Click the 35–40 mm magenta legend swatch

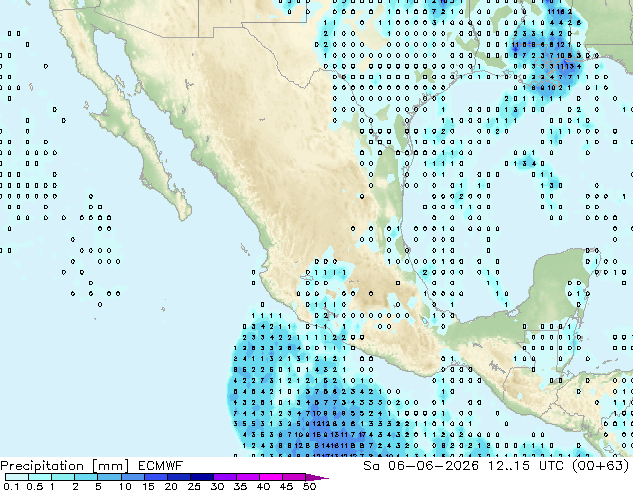pyautogui.click(x=248, y=477)
